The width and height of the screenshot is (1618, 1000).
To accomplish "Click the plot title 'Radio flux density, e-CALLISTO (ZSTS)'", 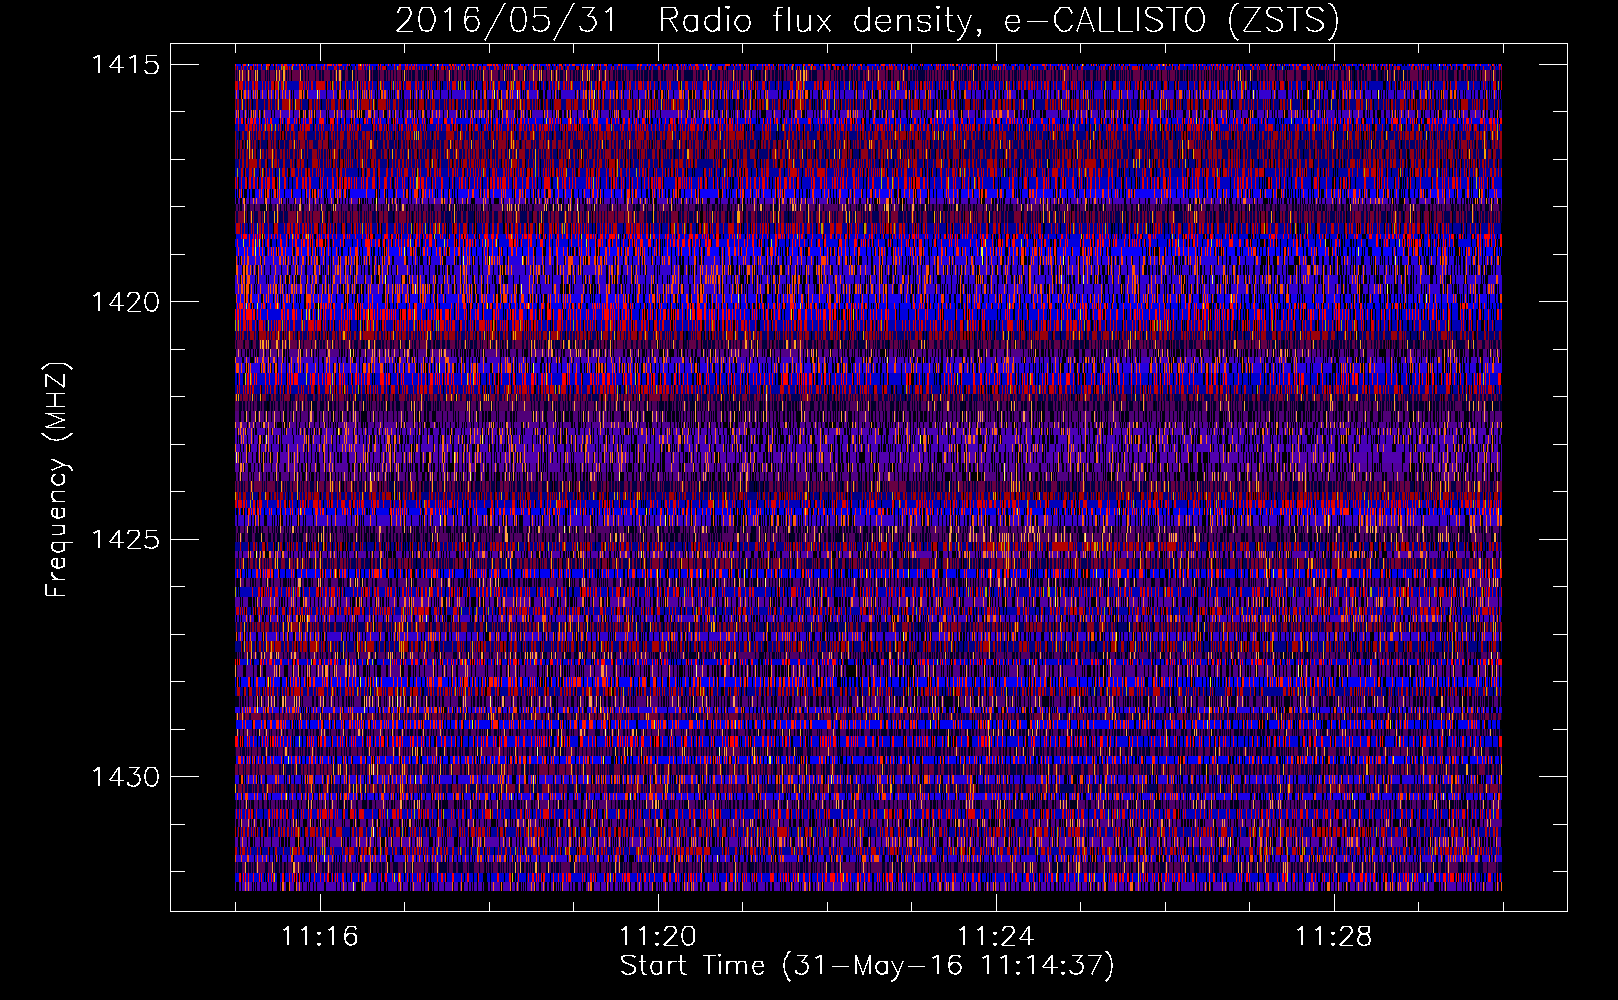I will click(998, 21).
